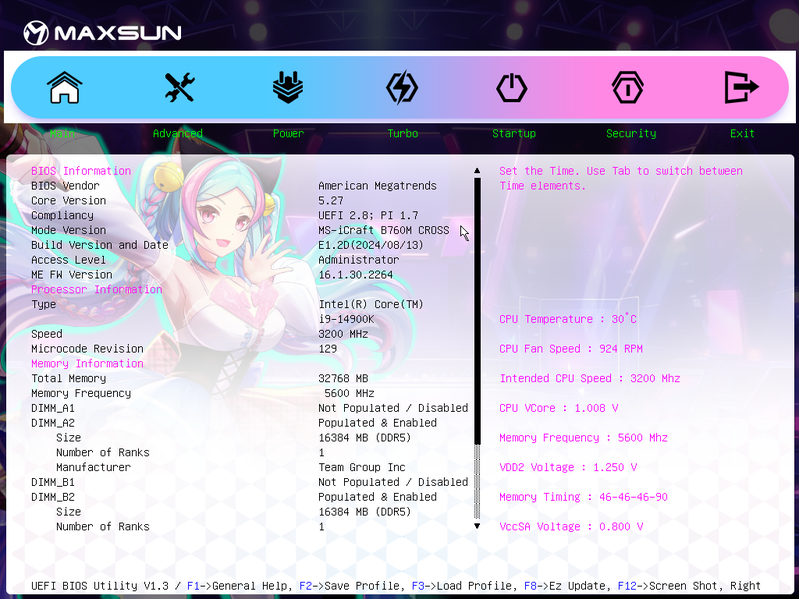The height and width of the screenshot is (599, 799).
Task: Click the American Megatrends value
Action: pyautogui.click(x=378, y=185)
